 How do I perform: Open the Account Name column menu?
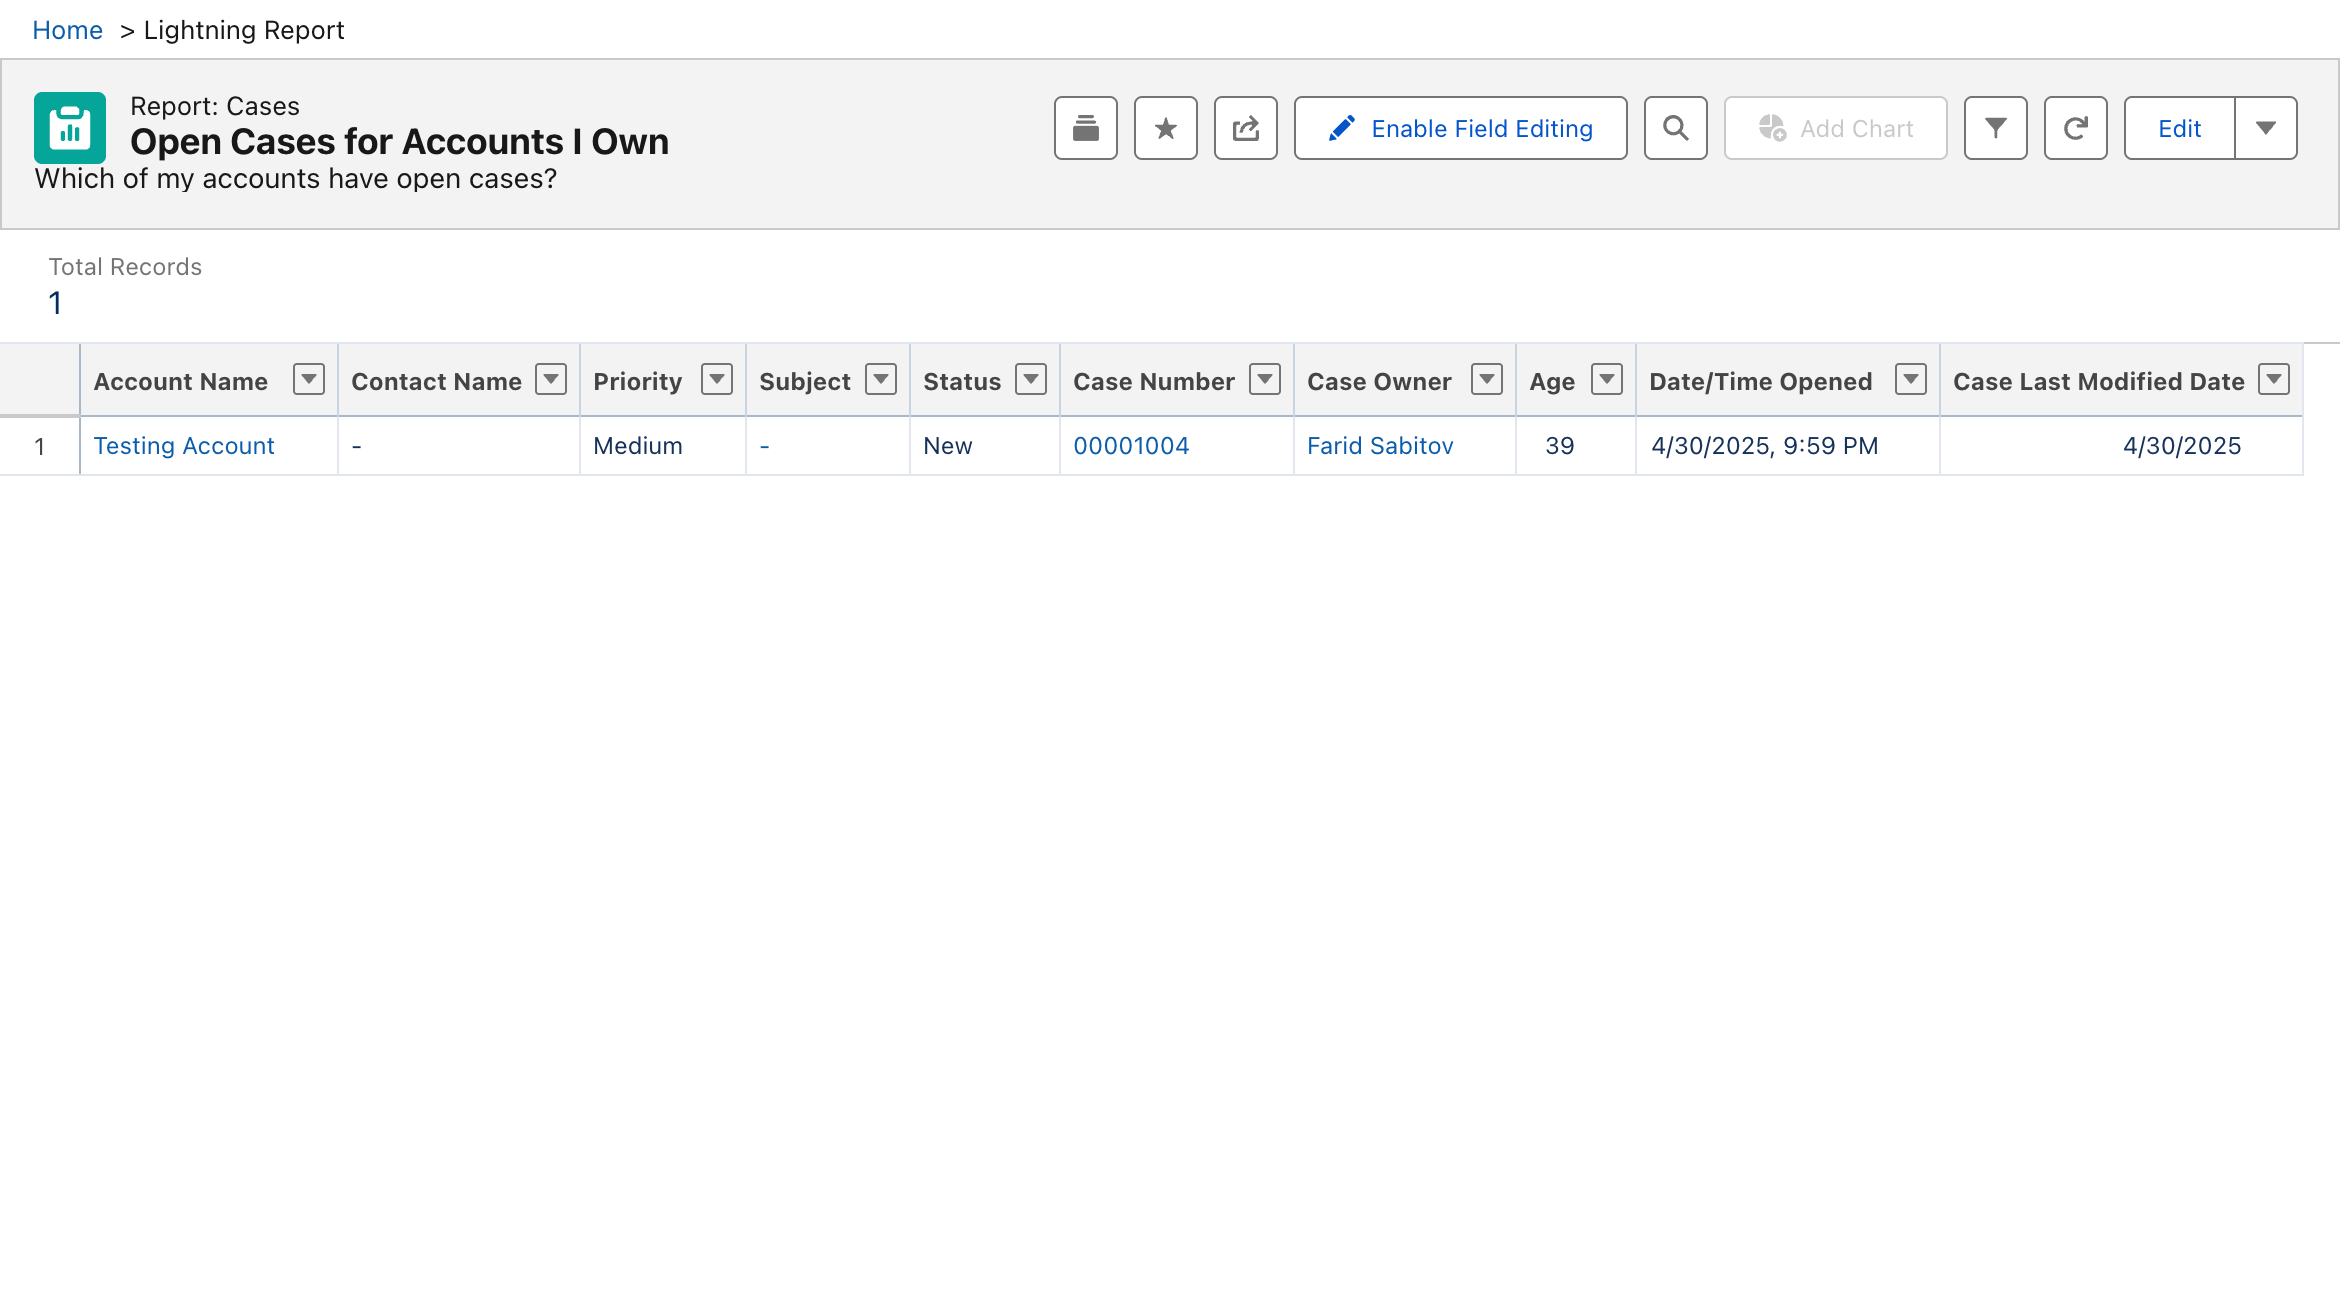(x=309, y=380)
